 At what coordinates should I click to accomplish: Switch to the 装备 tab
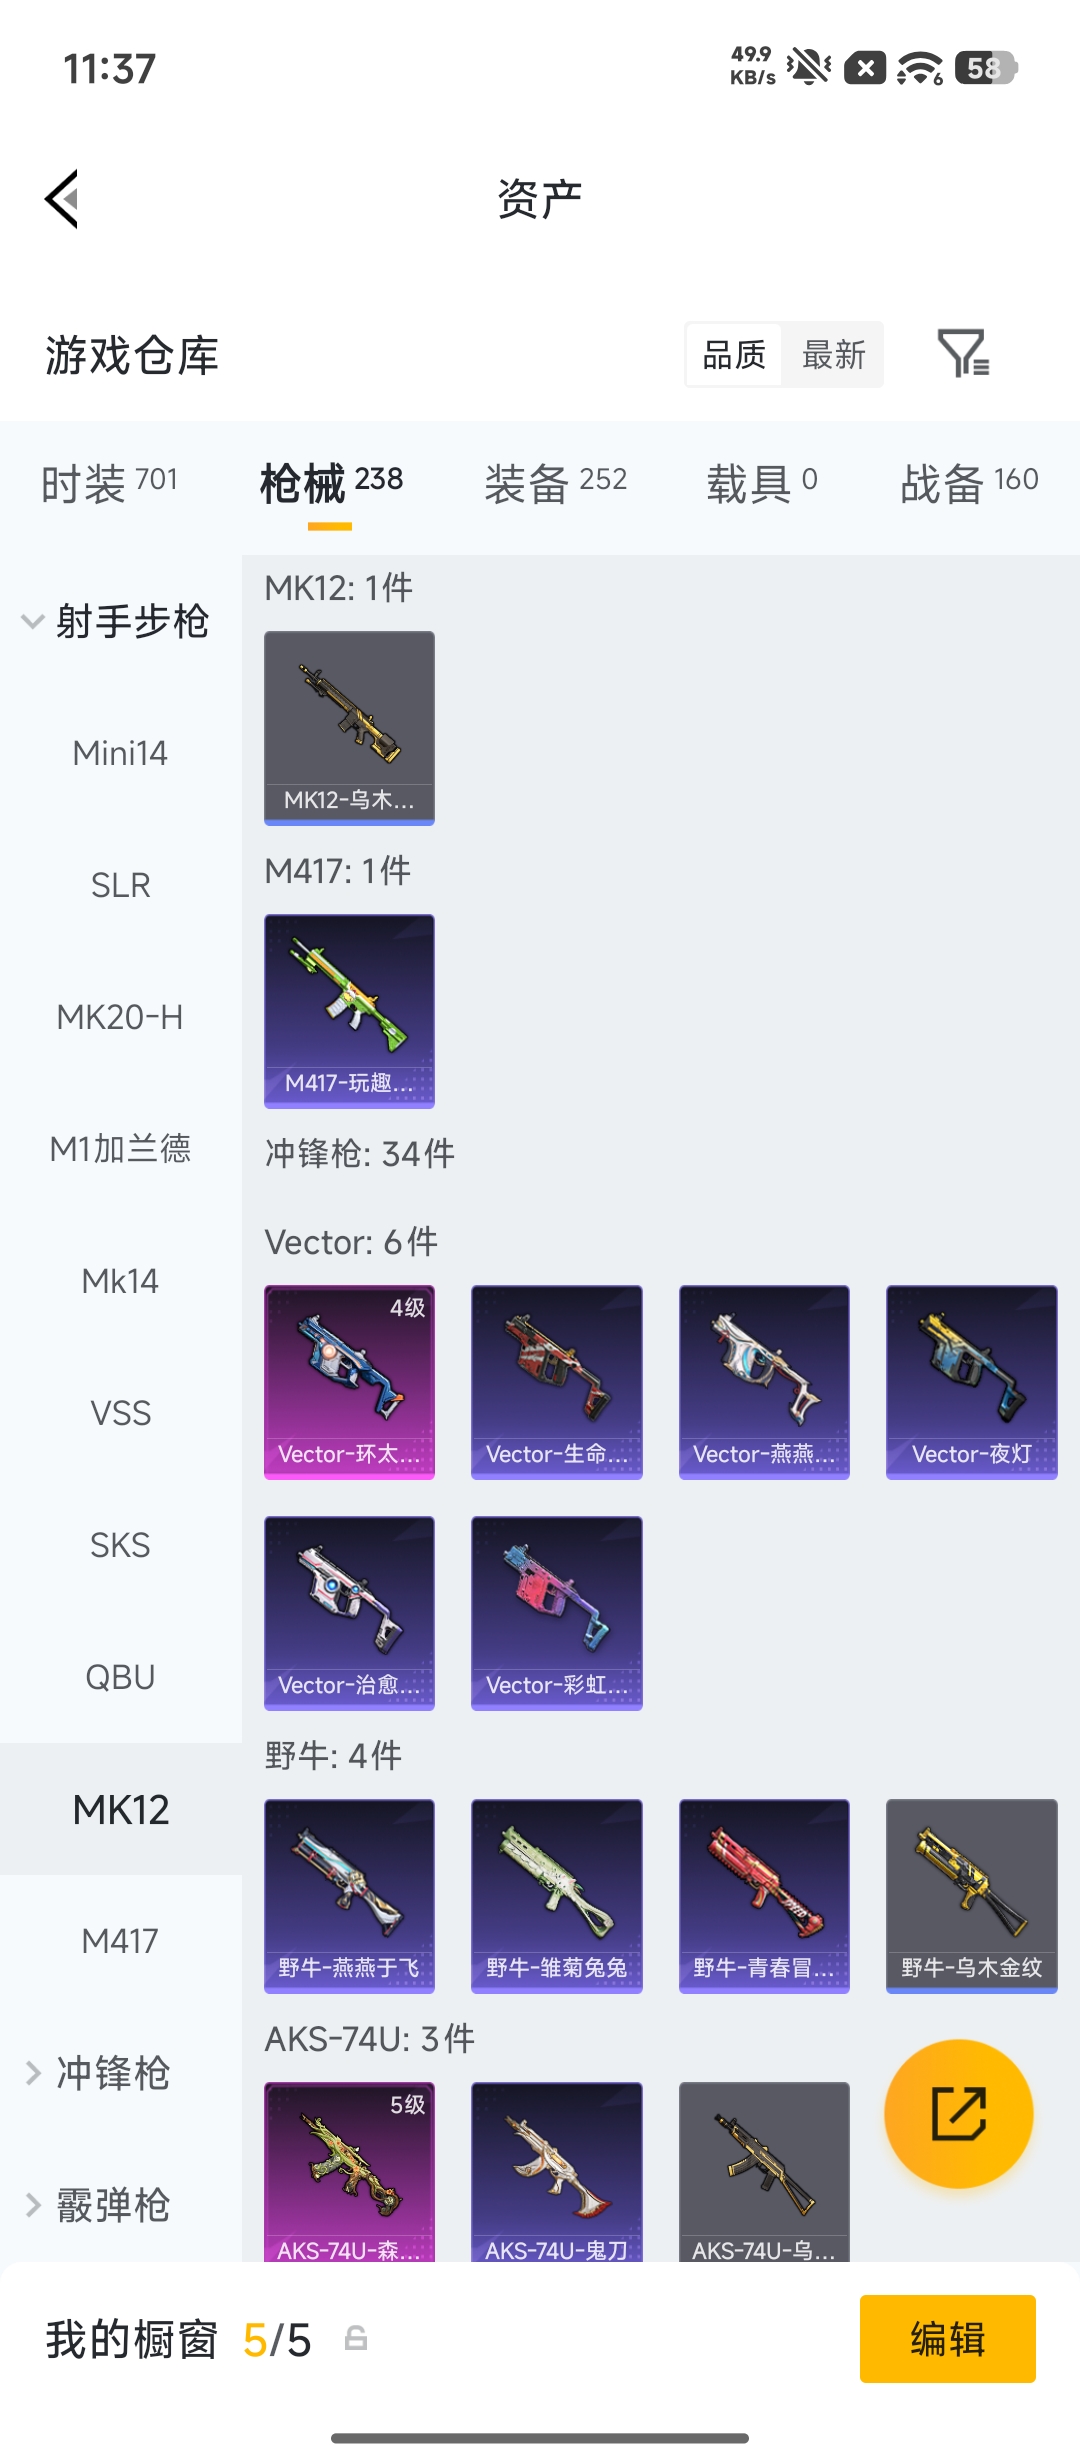[556, 484]
